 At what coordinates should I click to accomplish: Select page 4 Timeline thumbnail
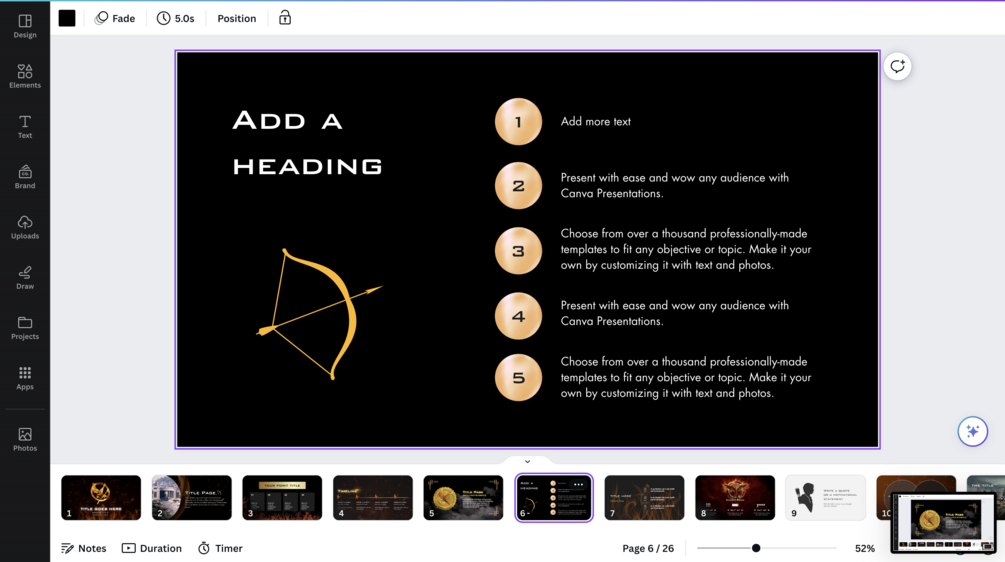[x=372, y=497]
